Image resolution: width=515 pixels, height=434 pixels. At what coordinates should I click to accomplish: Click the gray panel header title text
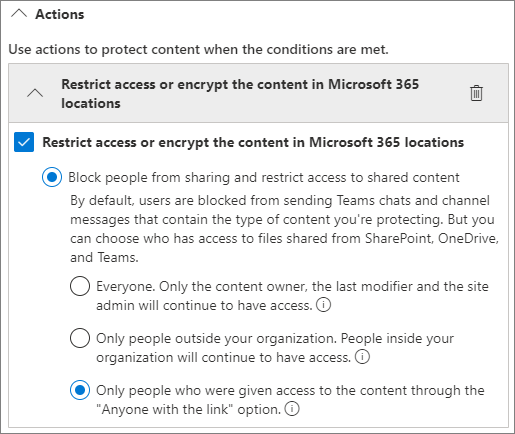pyautogui.click(x=240, y=94)
